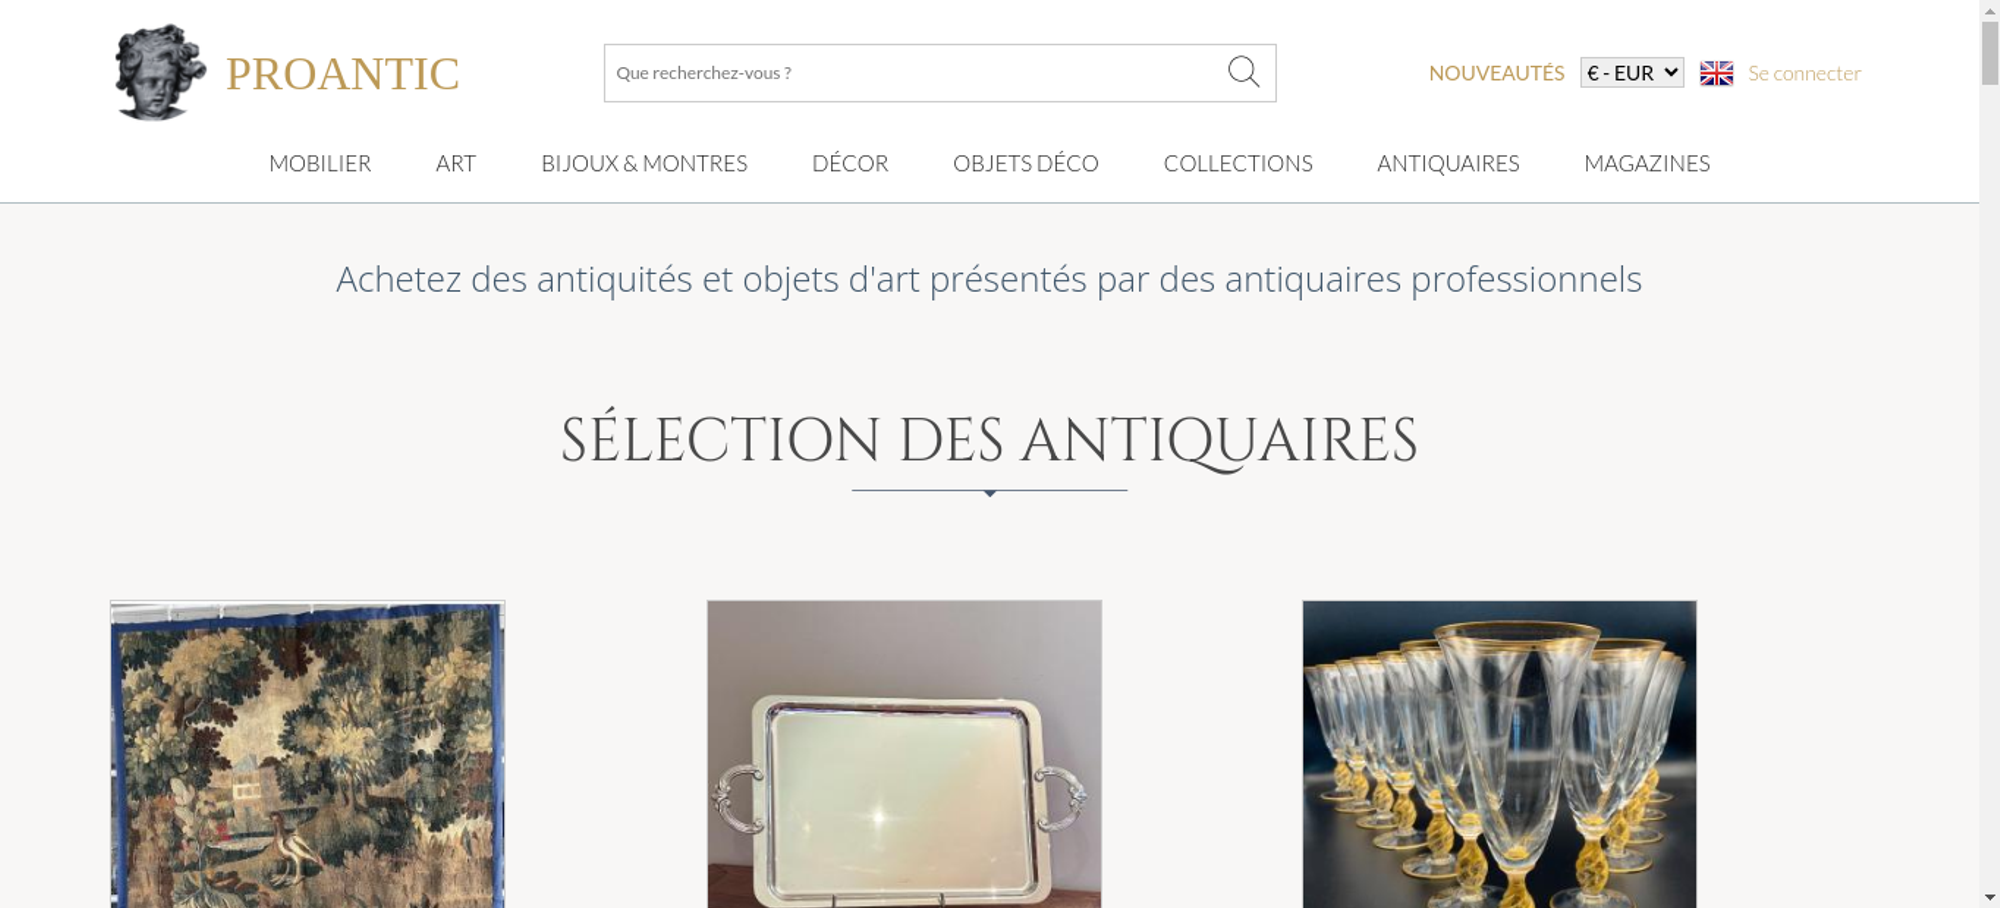Open the tapestry item thumbnail
The height and width of the screenshot is (908, 2000).
coord(307,754)
